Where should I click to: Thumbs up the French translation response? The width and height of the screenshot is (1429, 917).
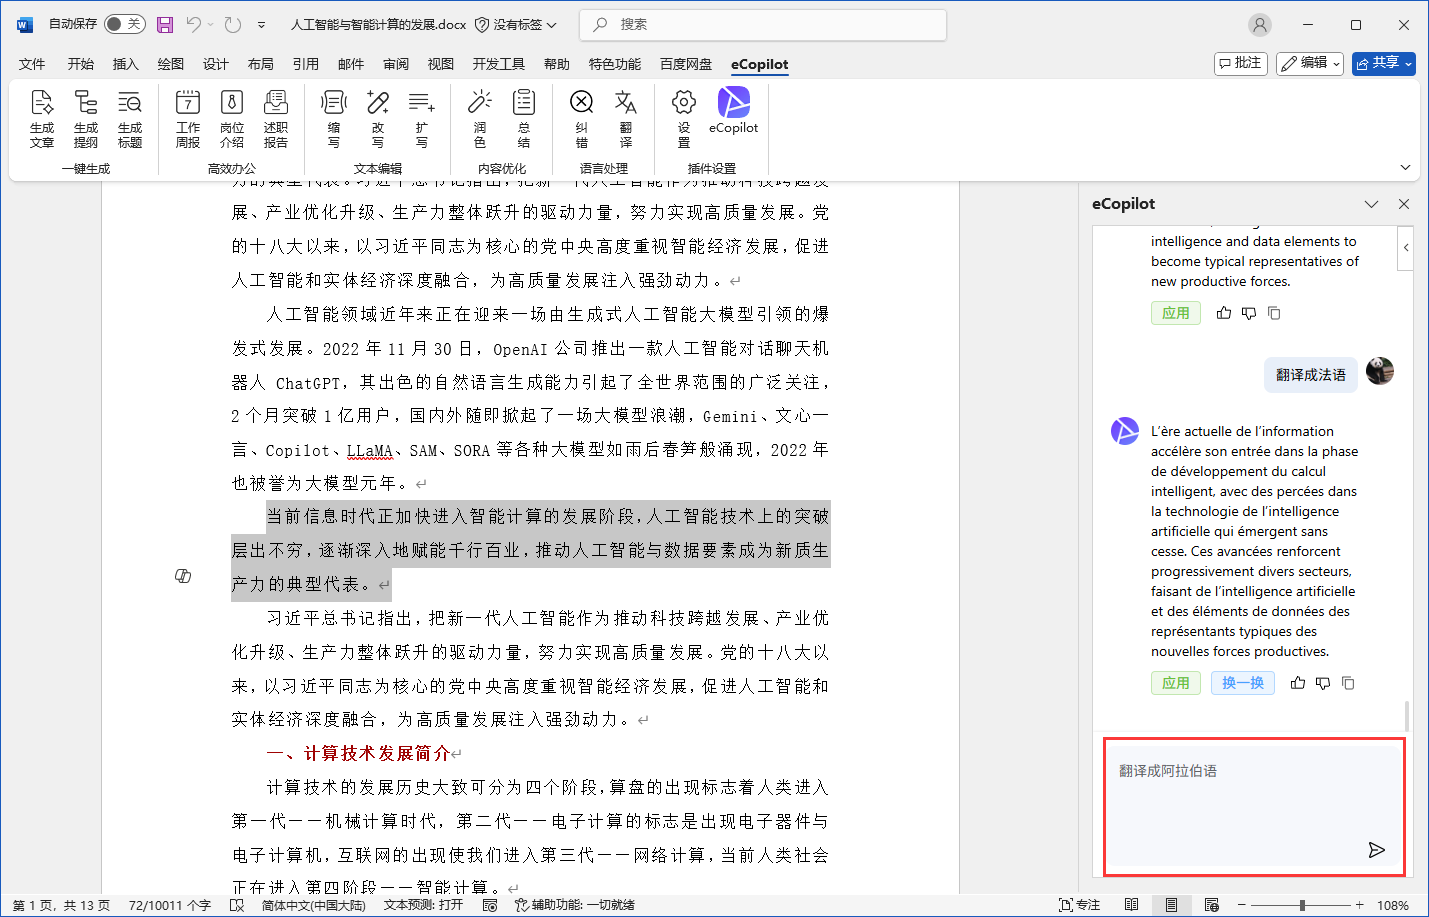pyautogui.click(x=1298, y=683)
